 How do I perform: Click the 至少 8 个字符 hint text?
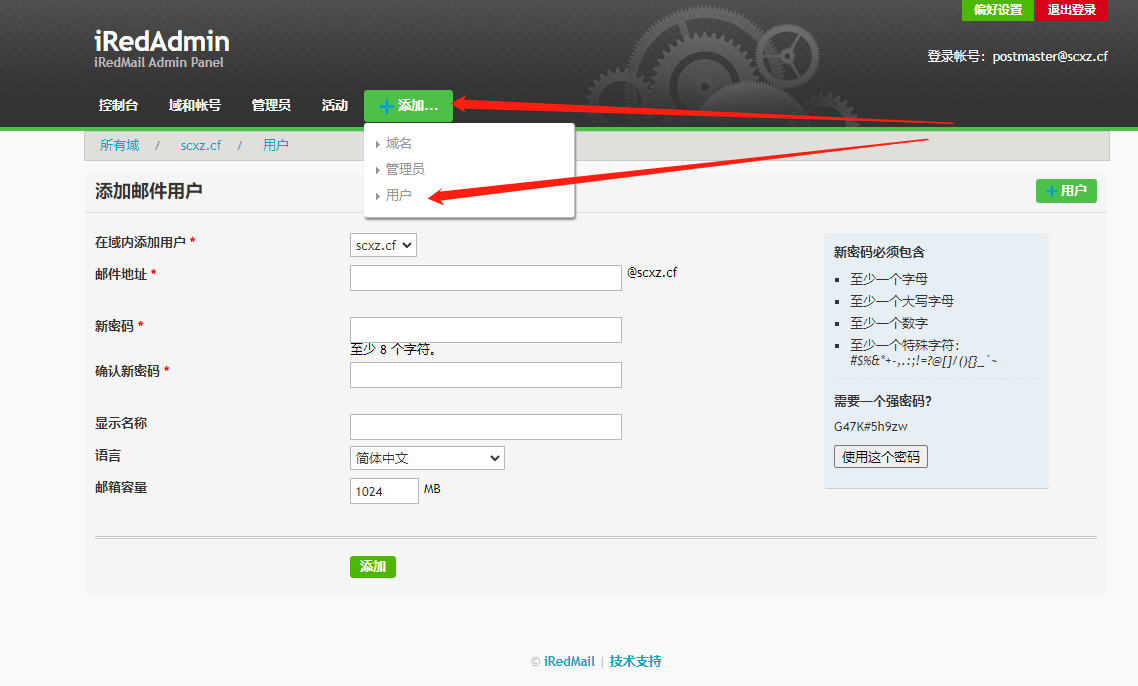click(393, 349)
